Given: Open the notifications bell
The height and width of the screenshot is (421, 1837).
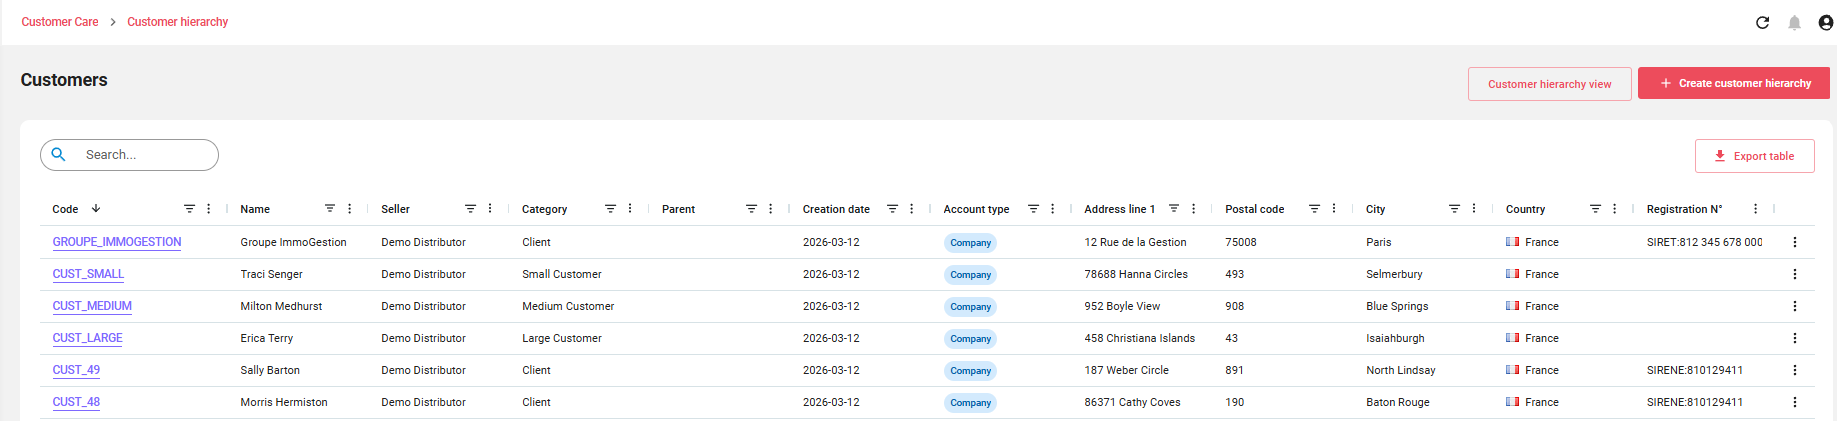Looking at the screenshot, I should 1794,22.
